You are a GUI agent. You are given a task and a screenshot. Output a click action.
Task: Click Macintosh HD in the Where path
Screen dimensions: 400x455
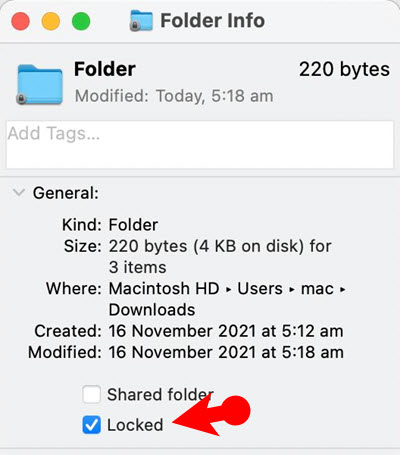(x=164, y=288)
